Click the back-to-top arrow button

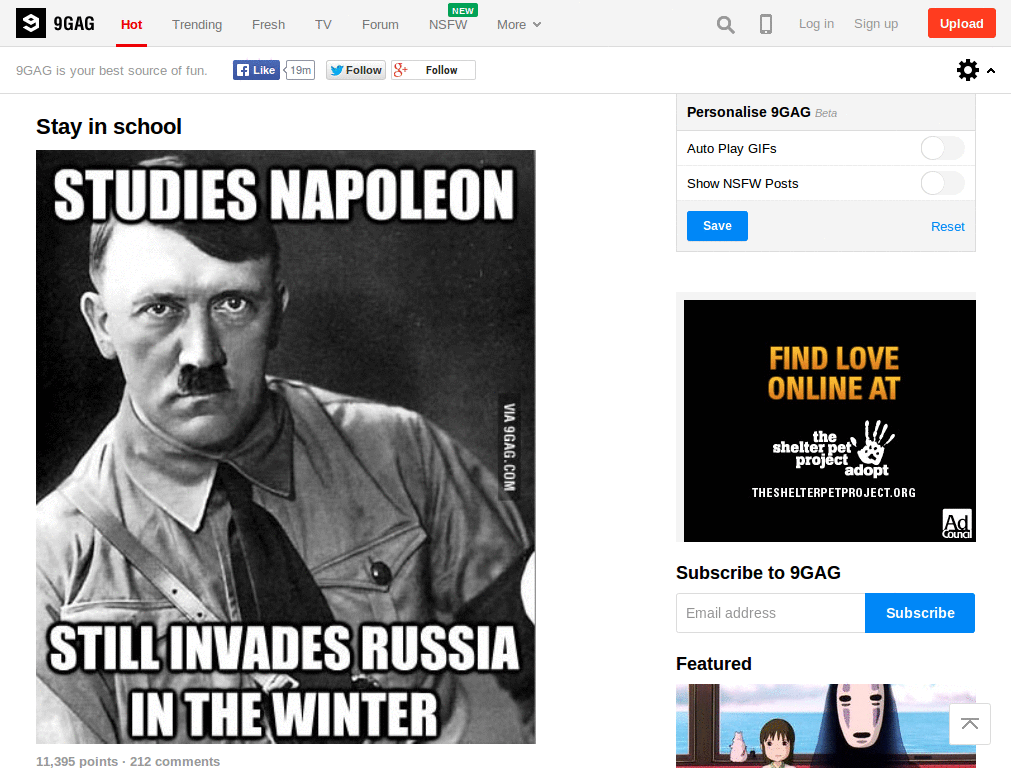970,724
